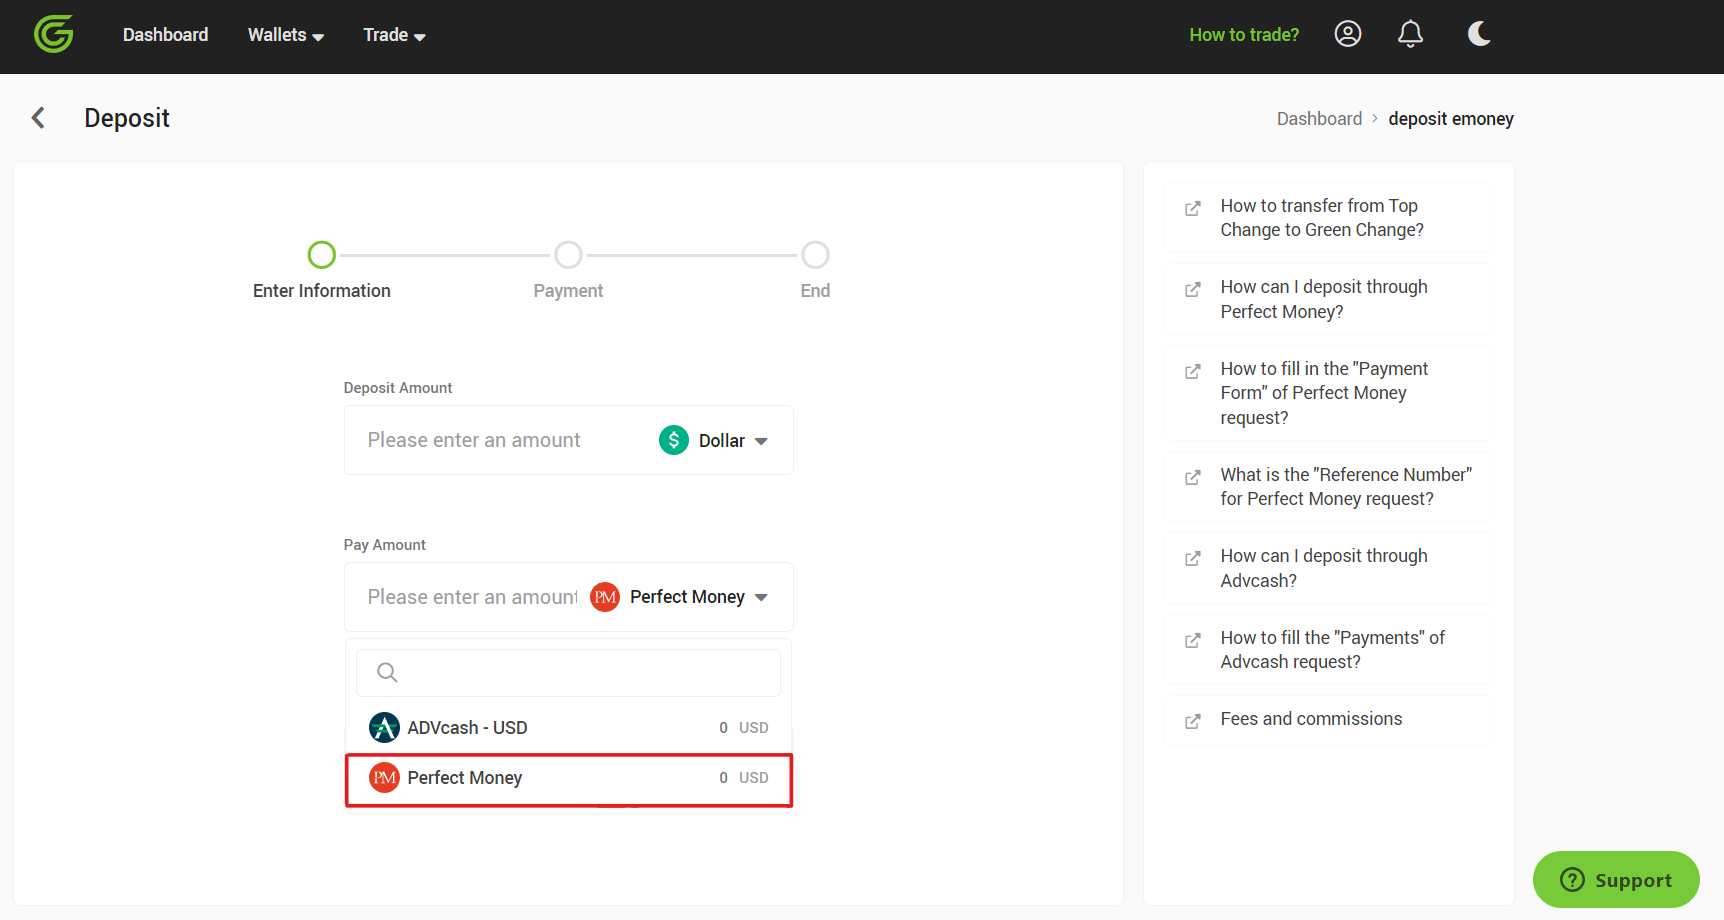Image resolution: width=1724 pixels, height=920 pixels.
Task: Open the Trade dropdown menu
Action: click(394, 35)
